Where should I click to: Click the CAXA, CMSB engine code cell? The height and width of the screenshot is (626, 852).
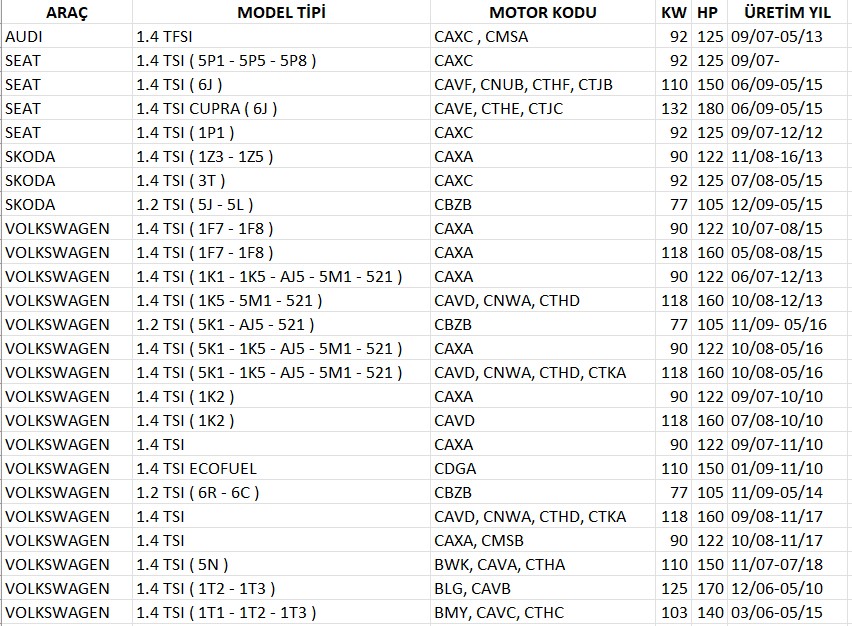click(480, 540)
